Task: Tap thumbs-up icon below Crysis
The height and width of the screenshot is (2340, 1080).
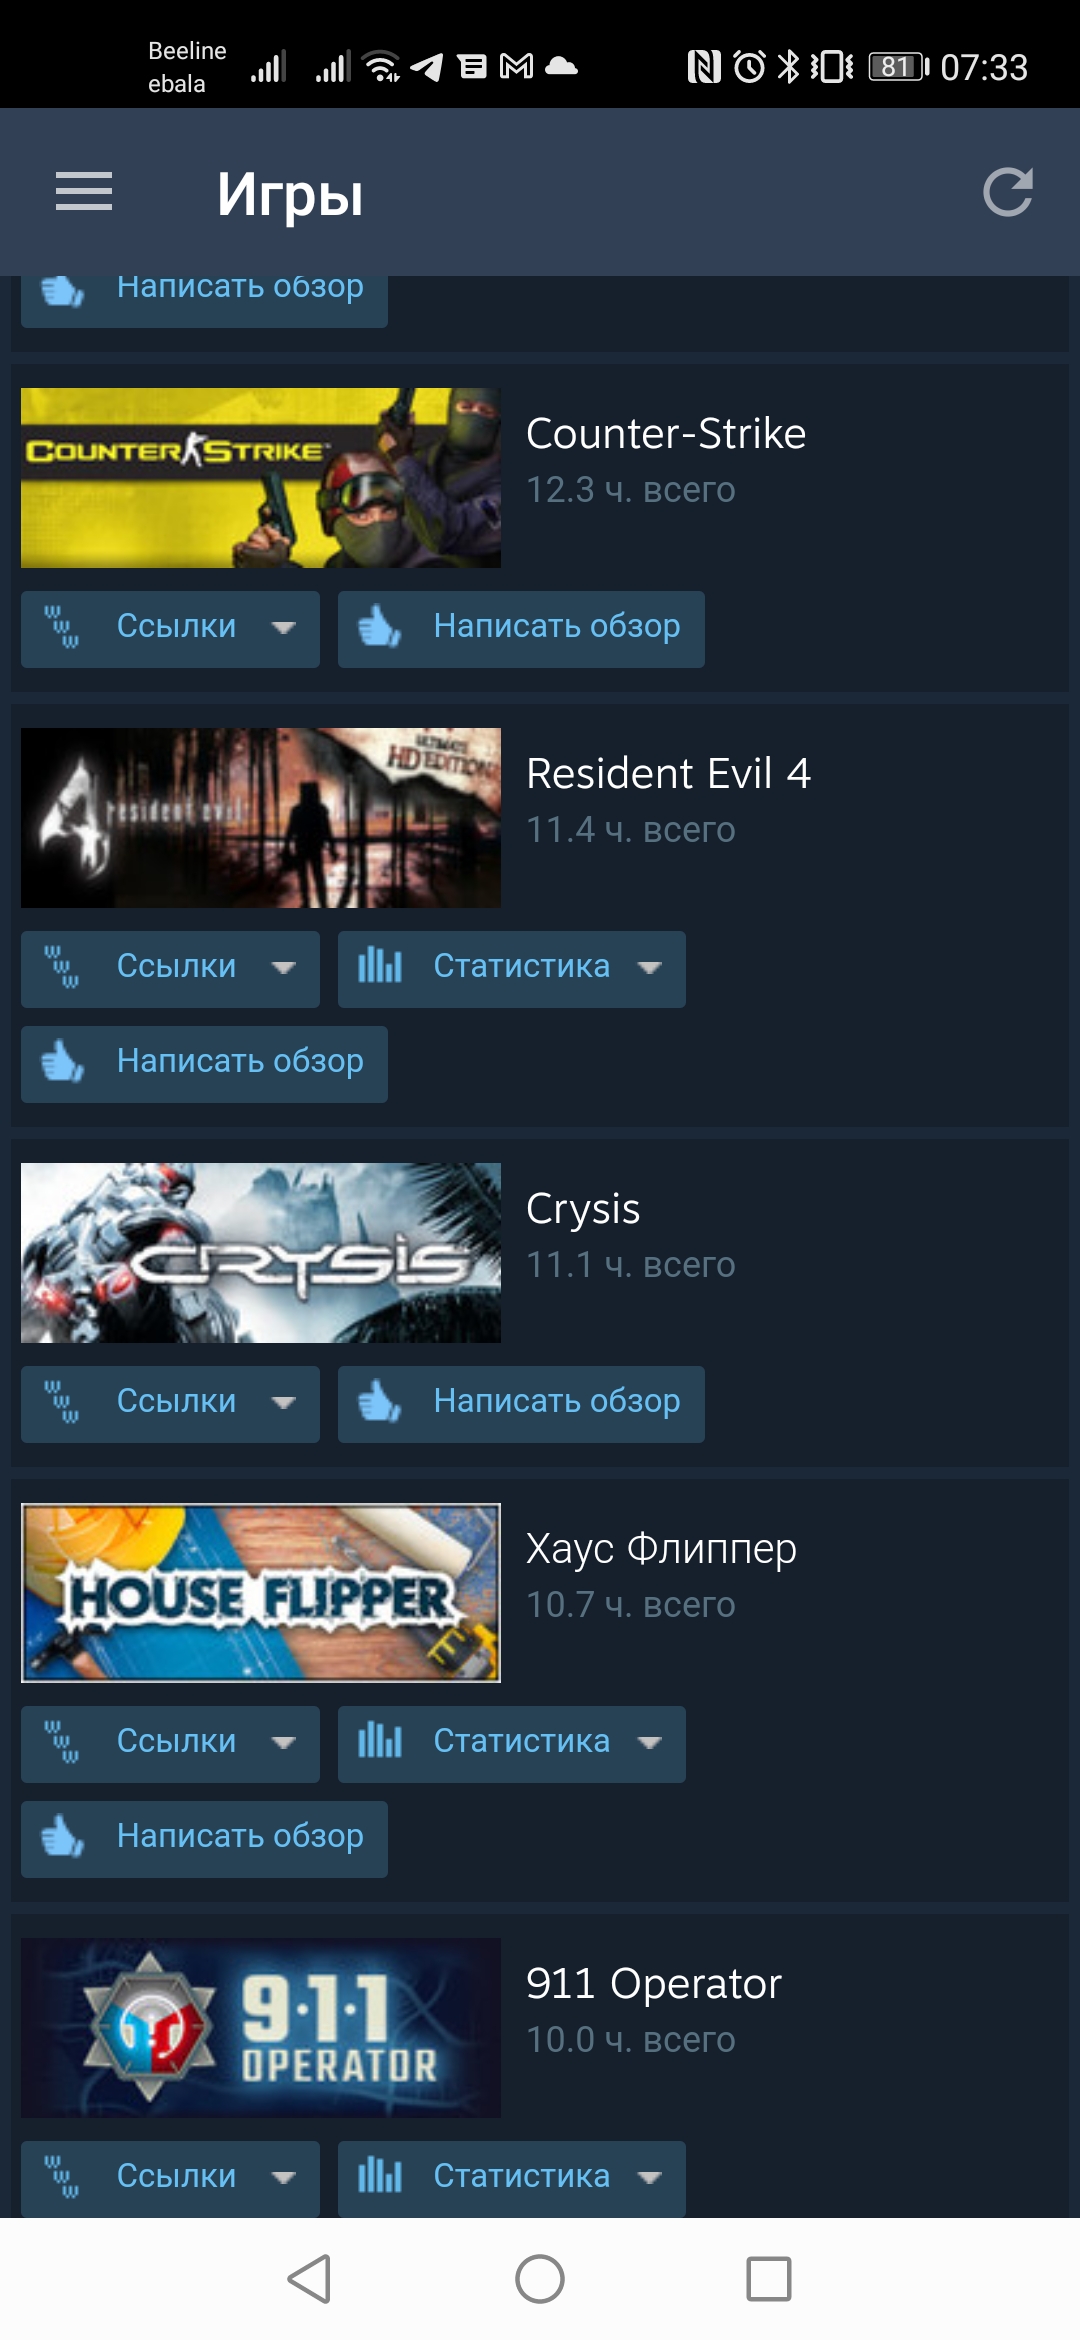Action: tap(379, 1403)
